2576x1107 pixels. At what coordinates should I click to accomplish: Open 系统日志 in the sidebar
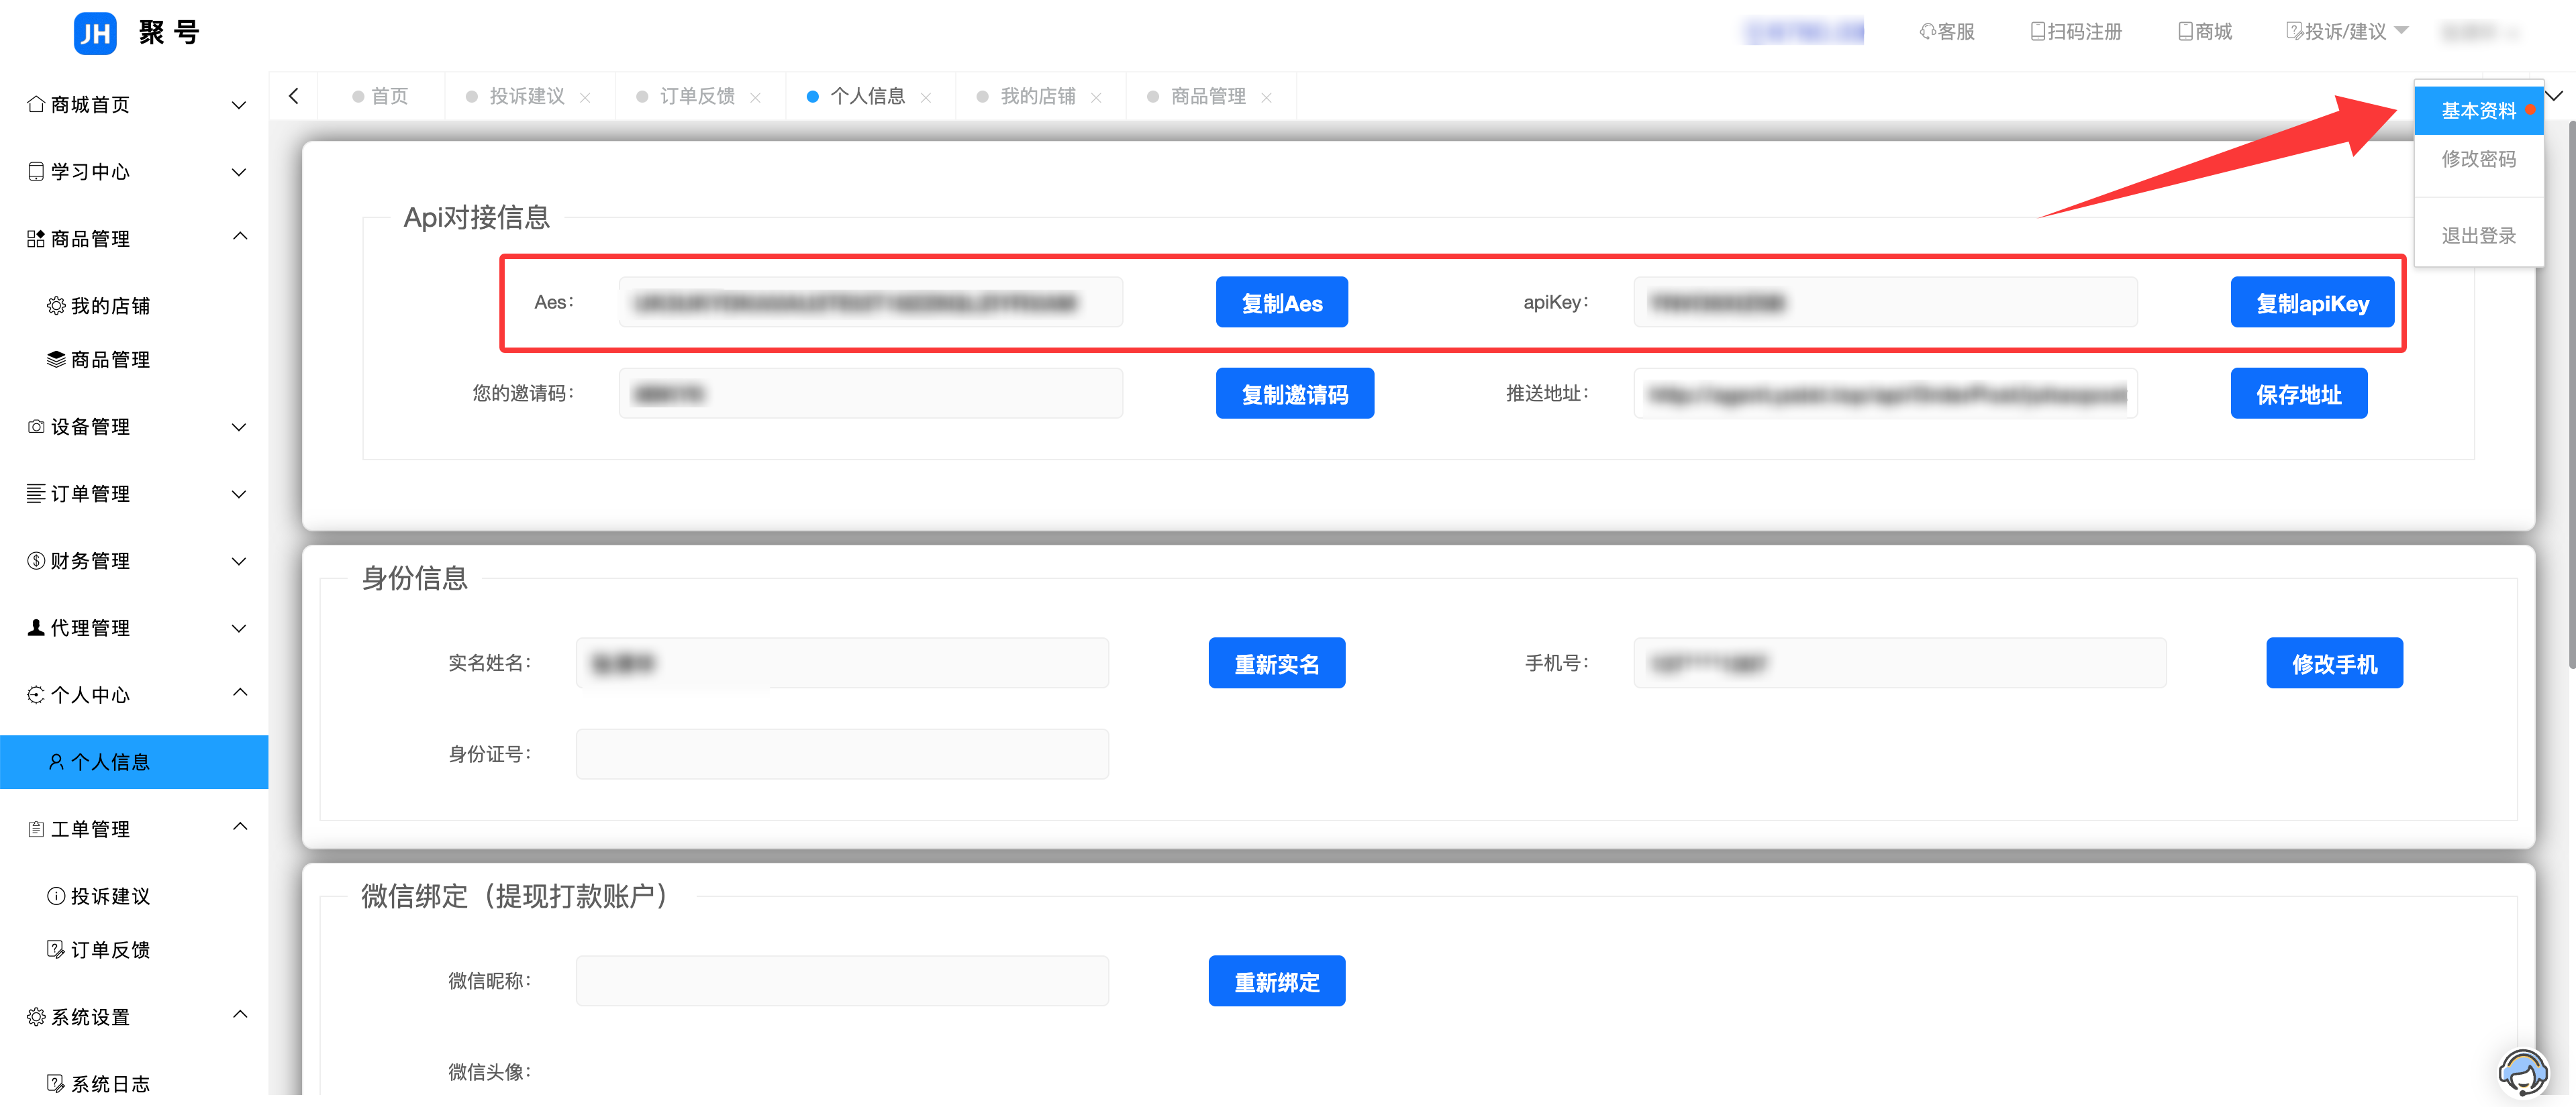click(x=110, y=1083)
